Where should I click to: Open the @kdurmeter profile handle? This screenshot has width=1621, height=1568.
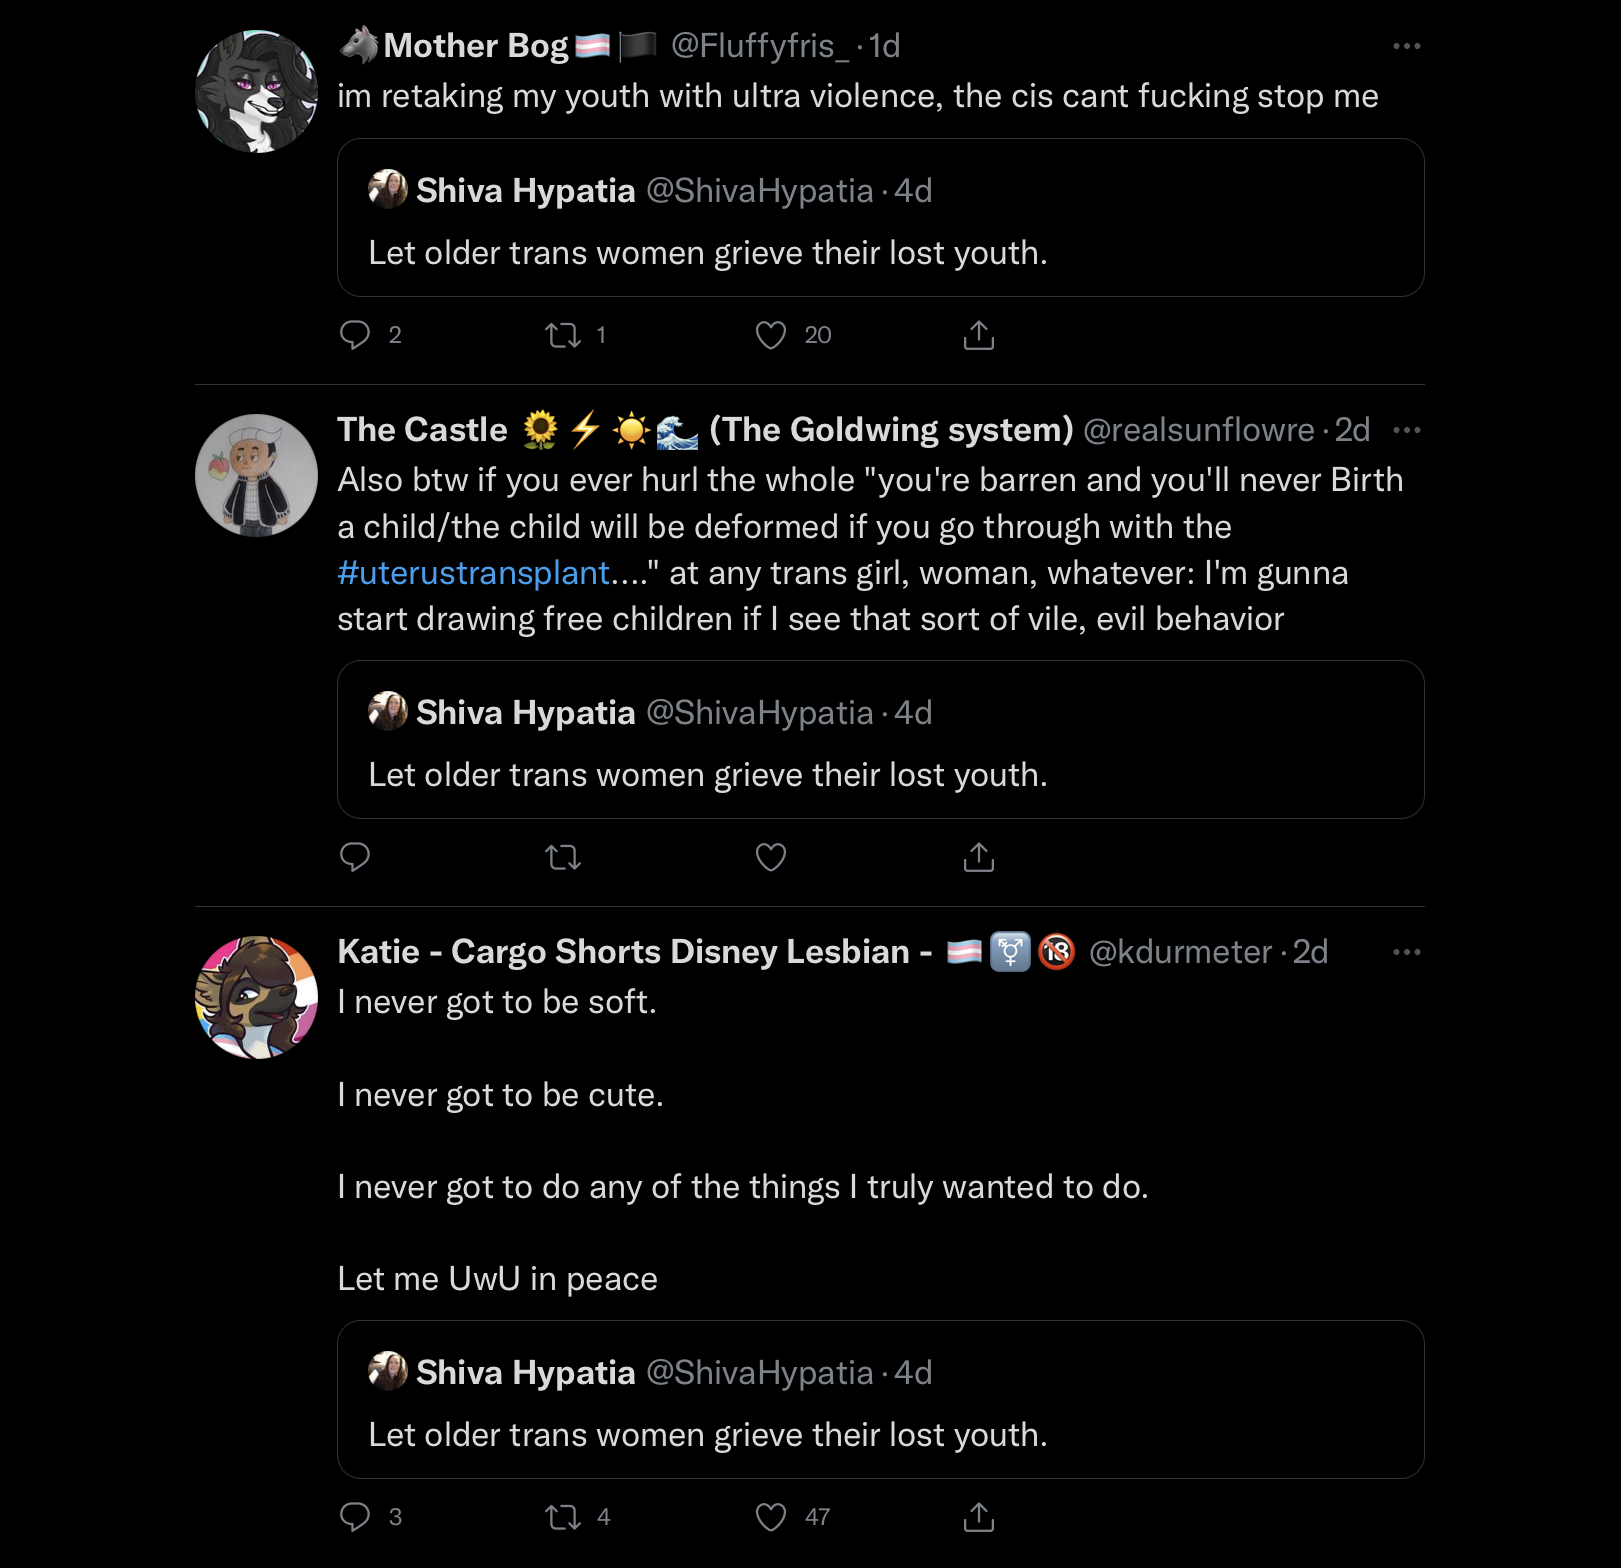tap(1180, 952)
